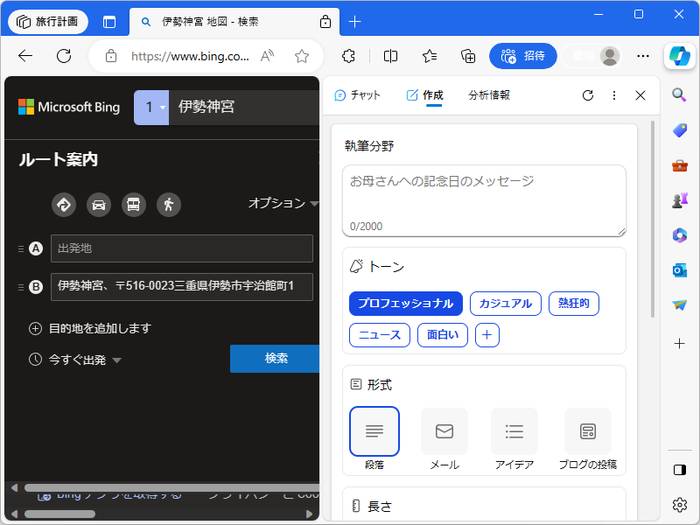
Task: Open sidebar Drop paper plane icon
Action: tap(679, 305)
